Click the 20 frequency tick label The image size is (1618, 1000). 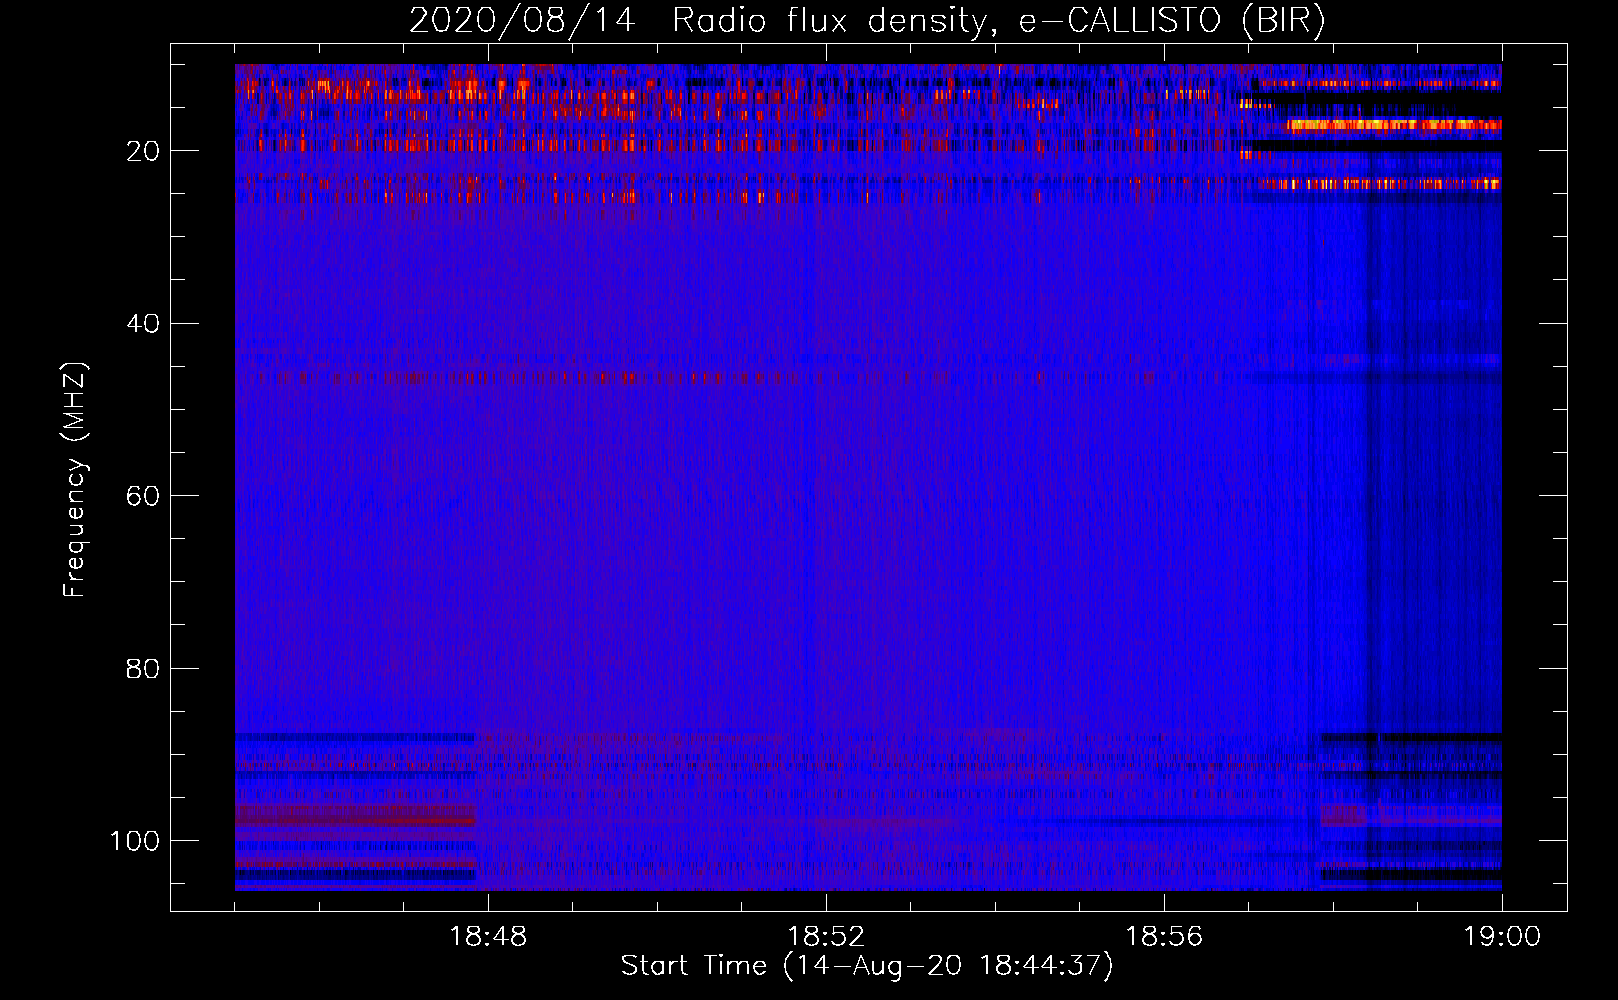pos(143,151)
